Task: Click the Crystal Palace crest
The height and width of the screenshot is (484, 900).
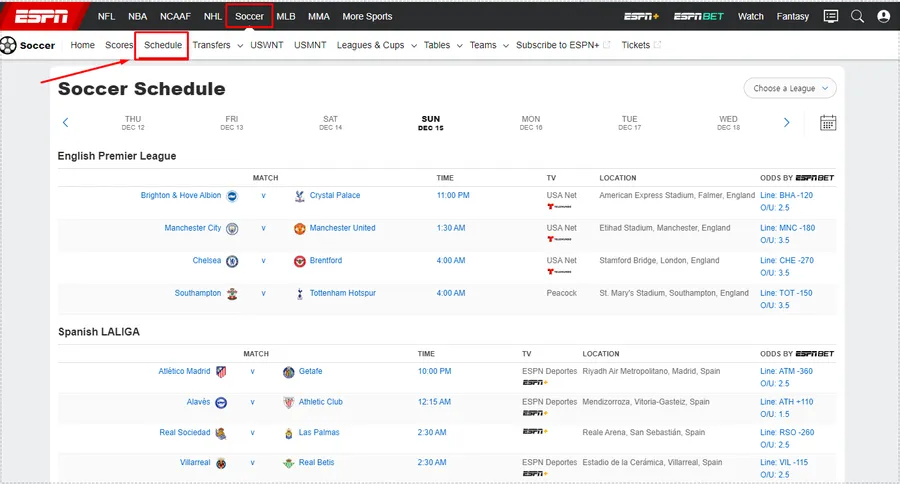Action: [300, 196]
